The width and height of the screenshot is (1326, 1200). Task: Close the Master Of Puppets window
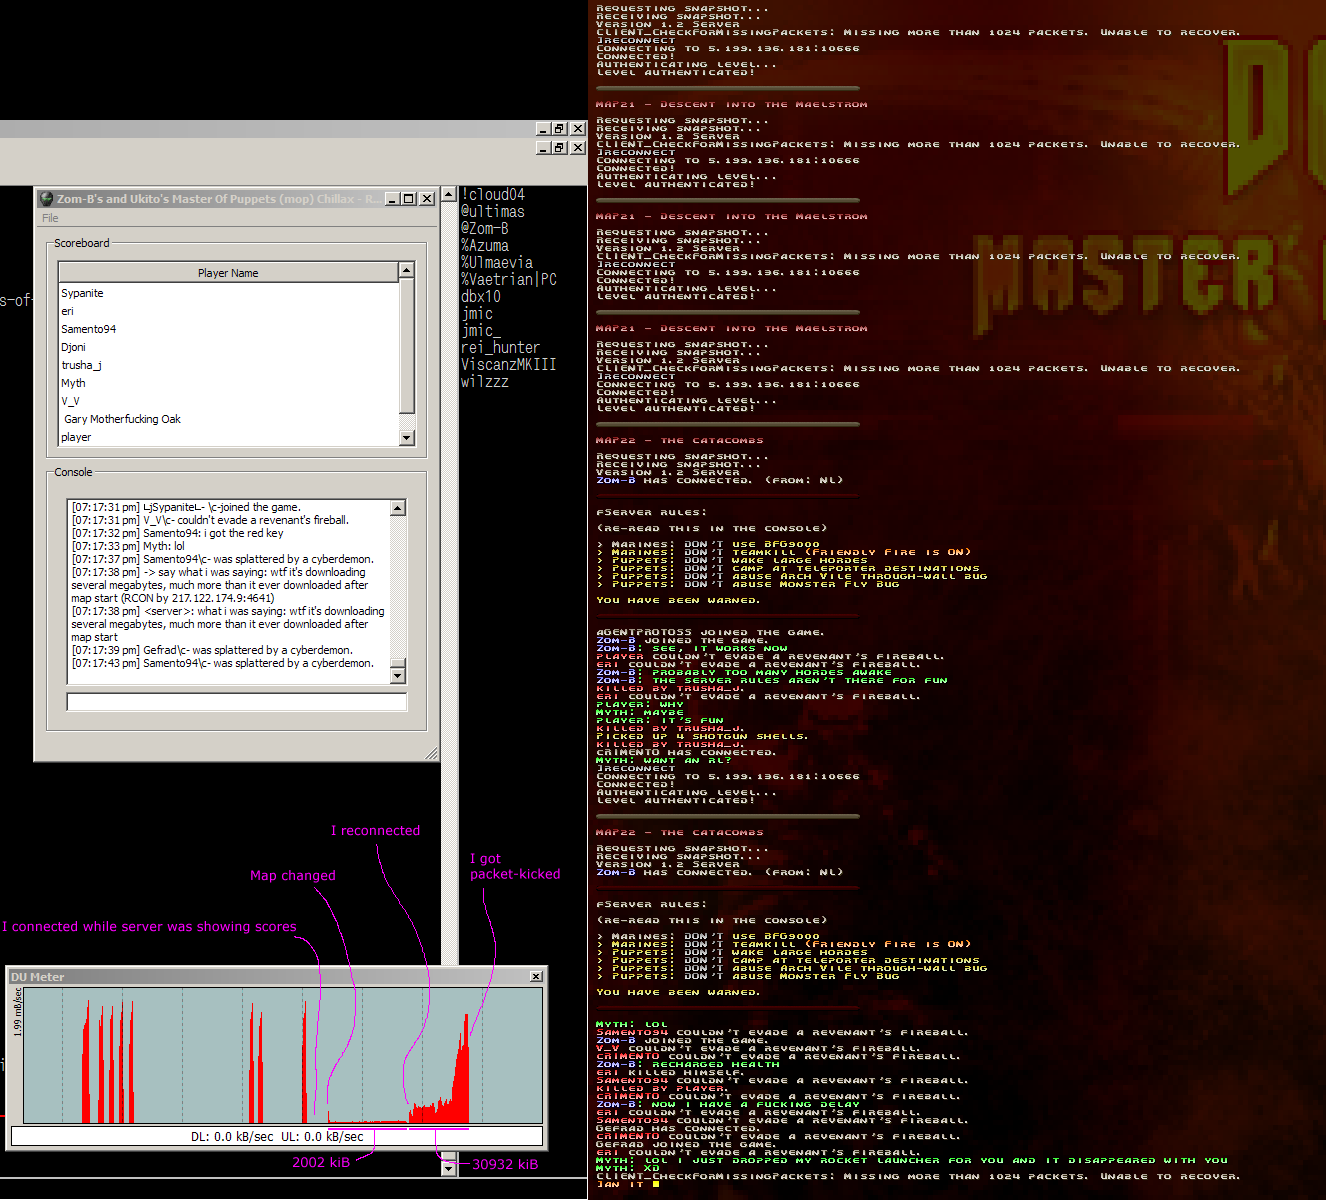tap(427, 199)
